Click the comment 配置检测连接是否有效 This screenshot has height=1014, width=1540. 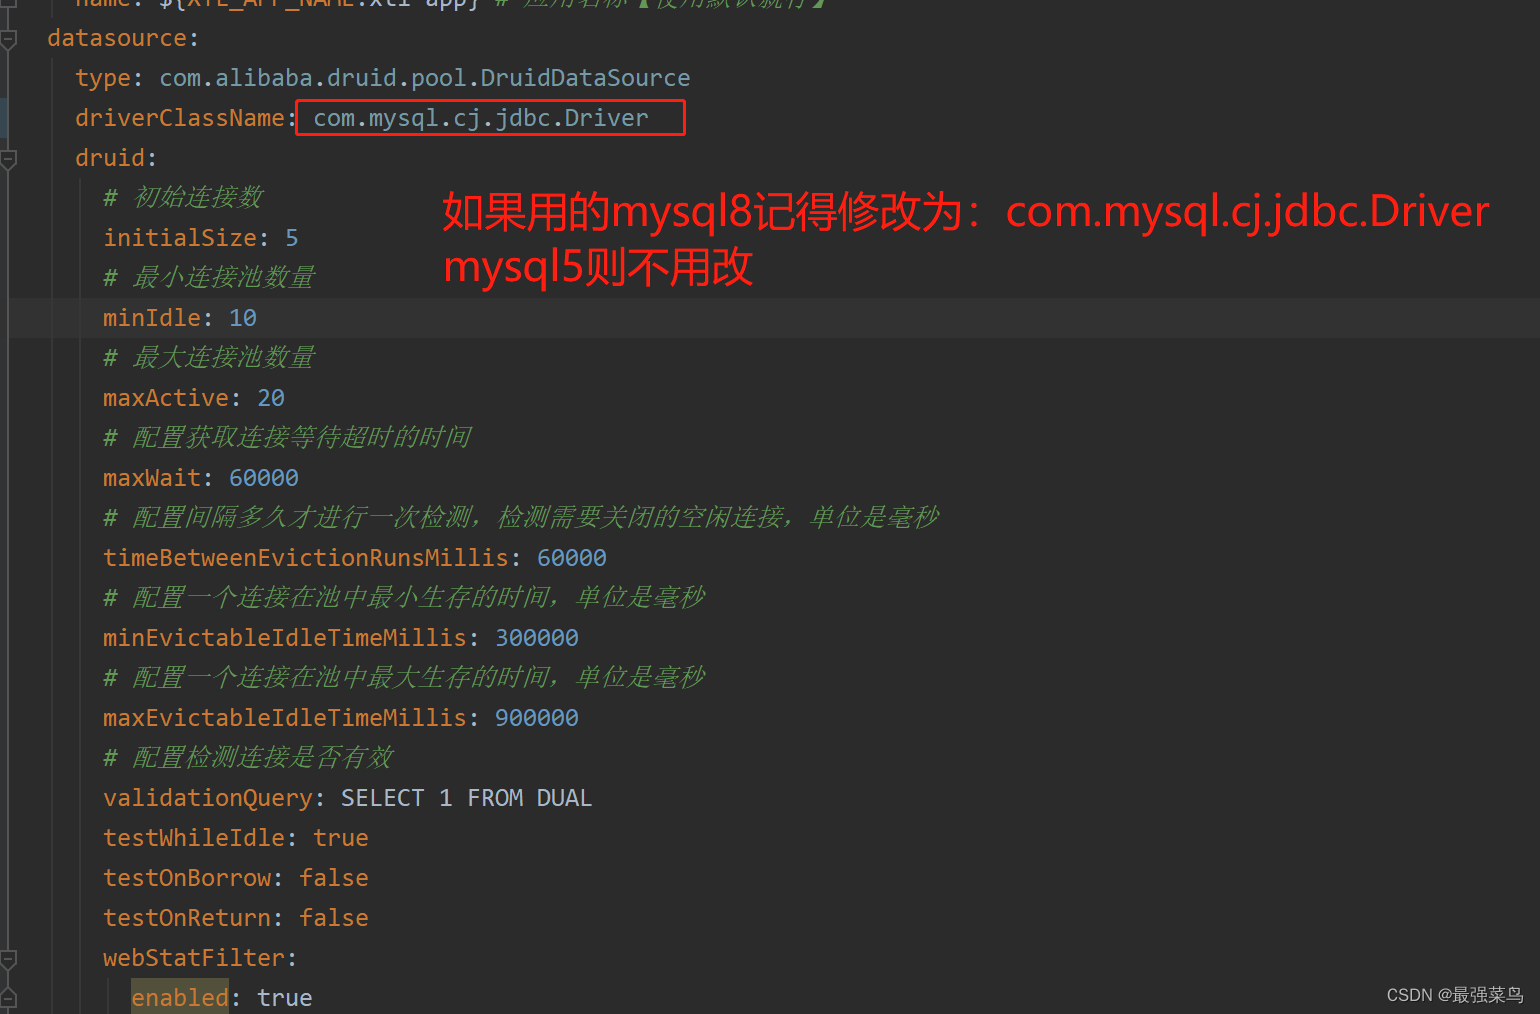point(248,757)
